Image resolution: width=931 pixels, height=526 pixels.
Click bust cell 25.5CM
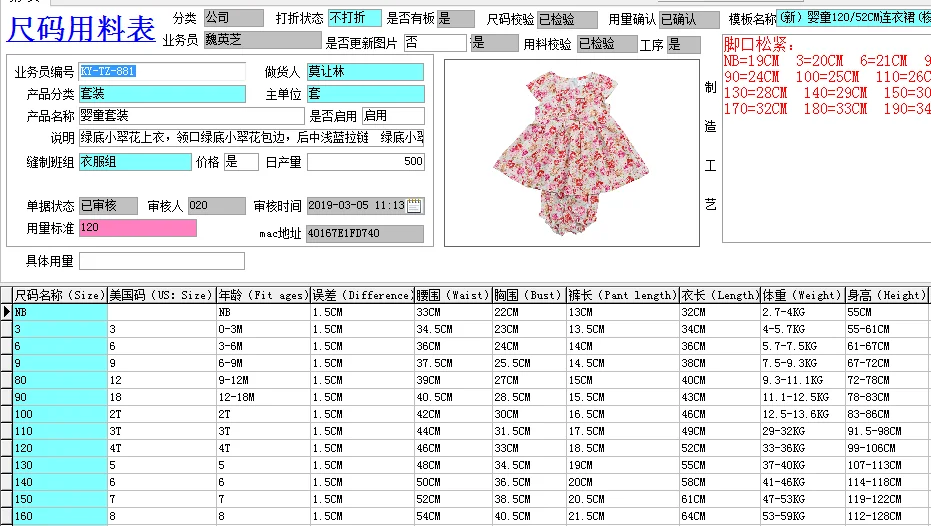529,363
